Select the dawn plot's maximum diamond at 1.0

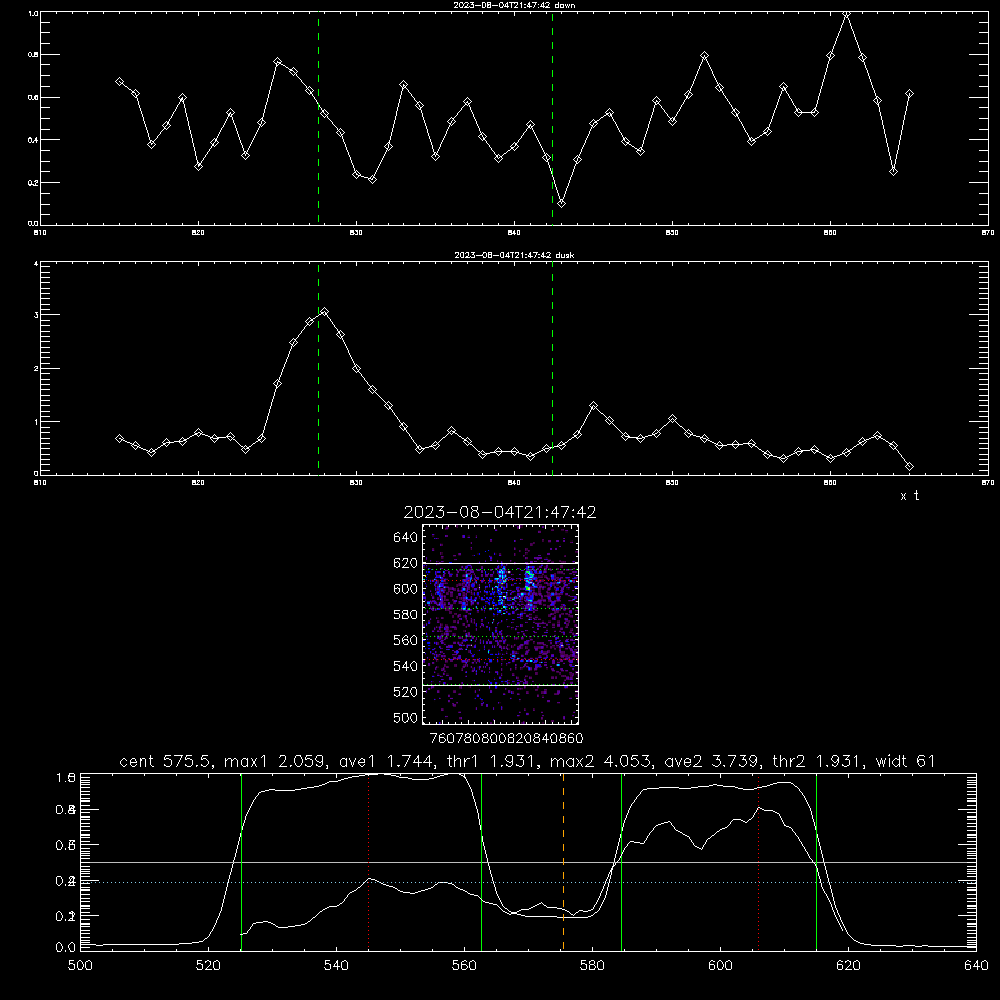[x=846, y=13]
